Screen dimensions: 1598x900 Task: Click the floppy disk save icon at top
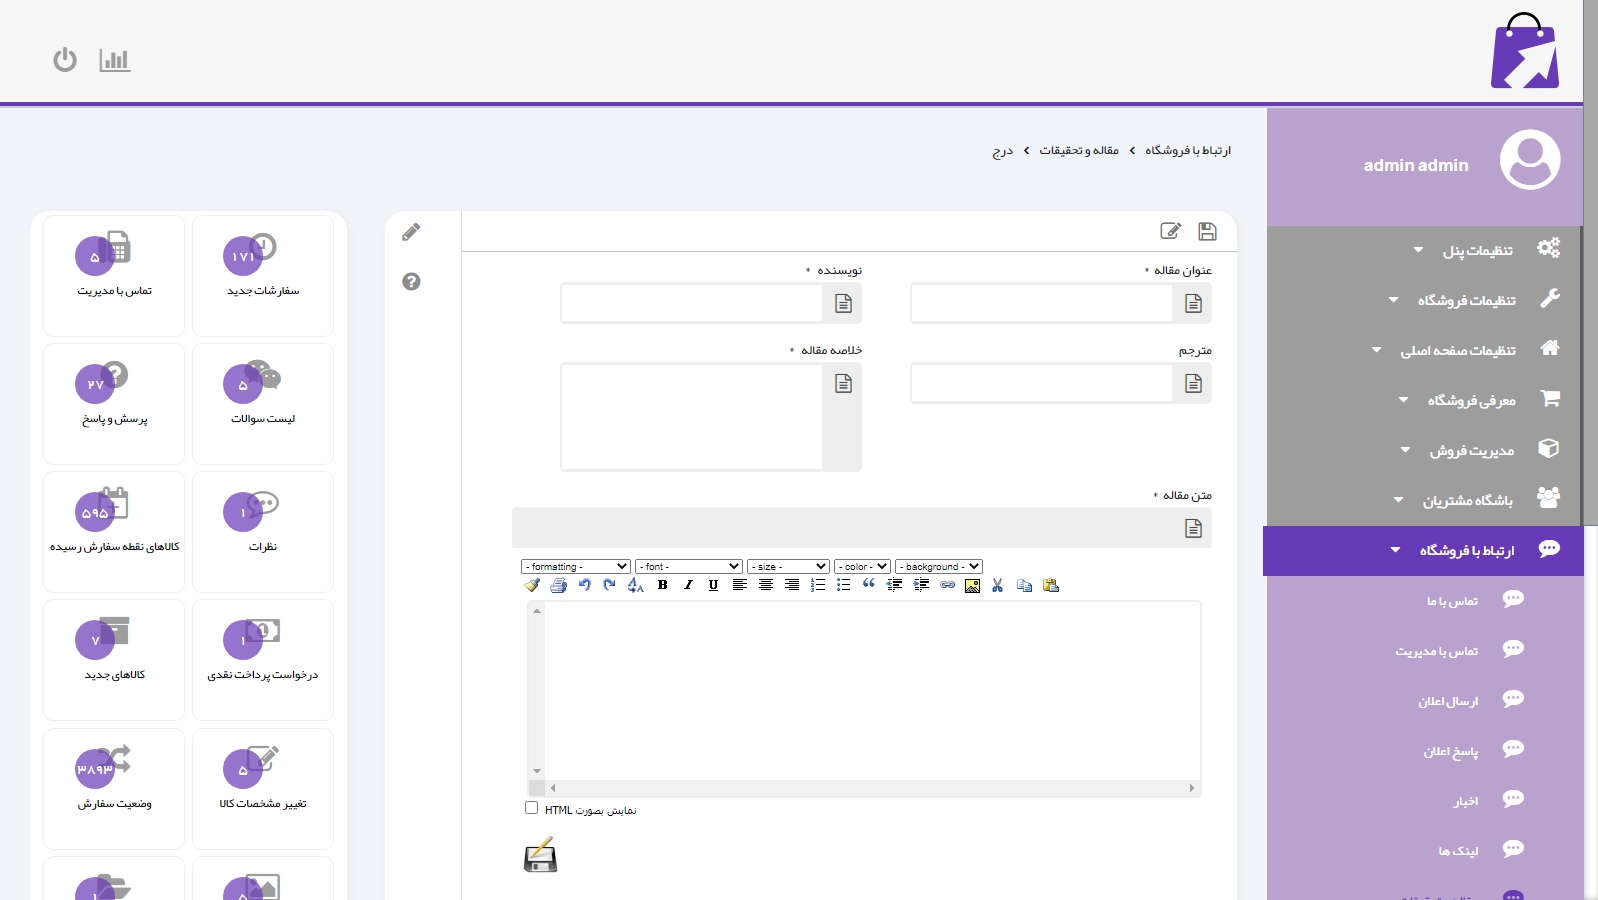[x=1207, y=231]
